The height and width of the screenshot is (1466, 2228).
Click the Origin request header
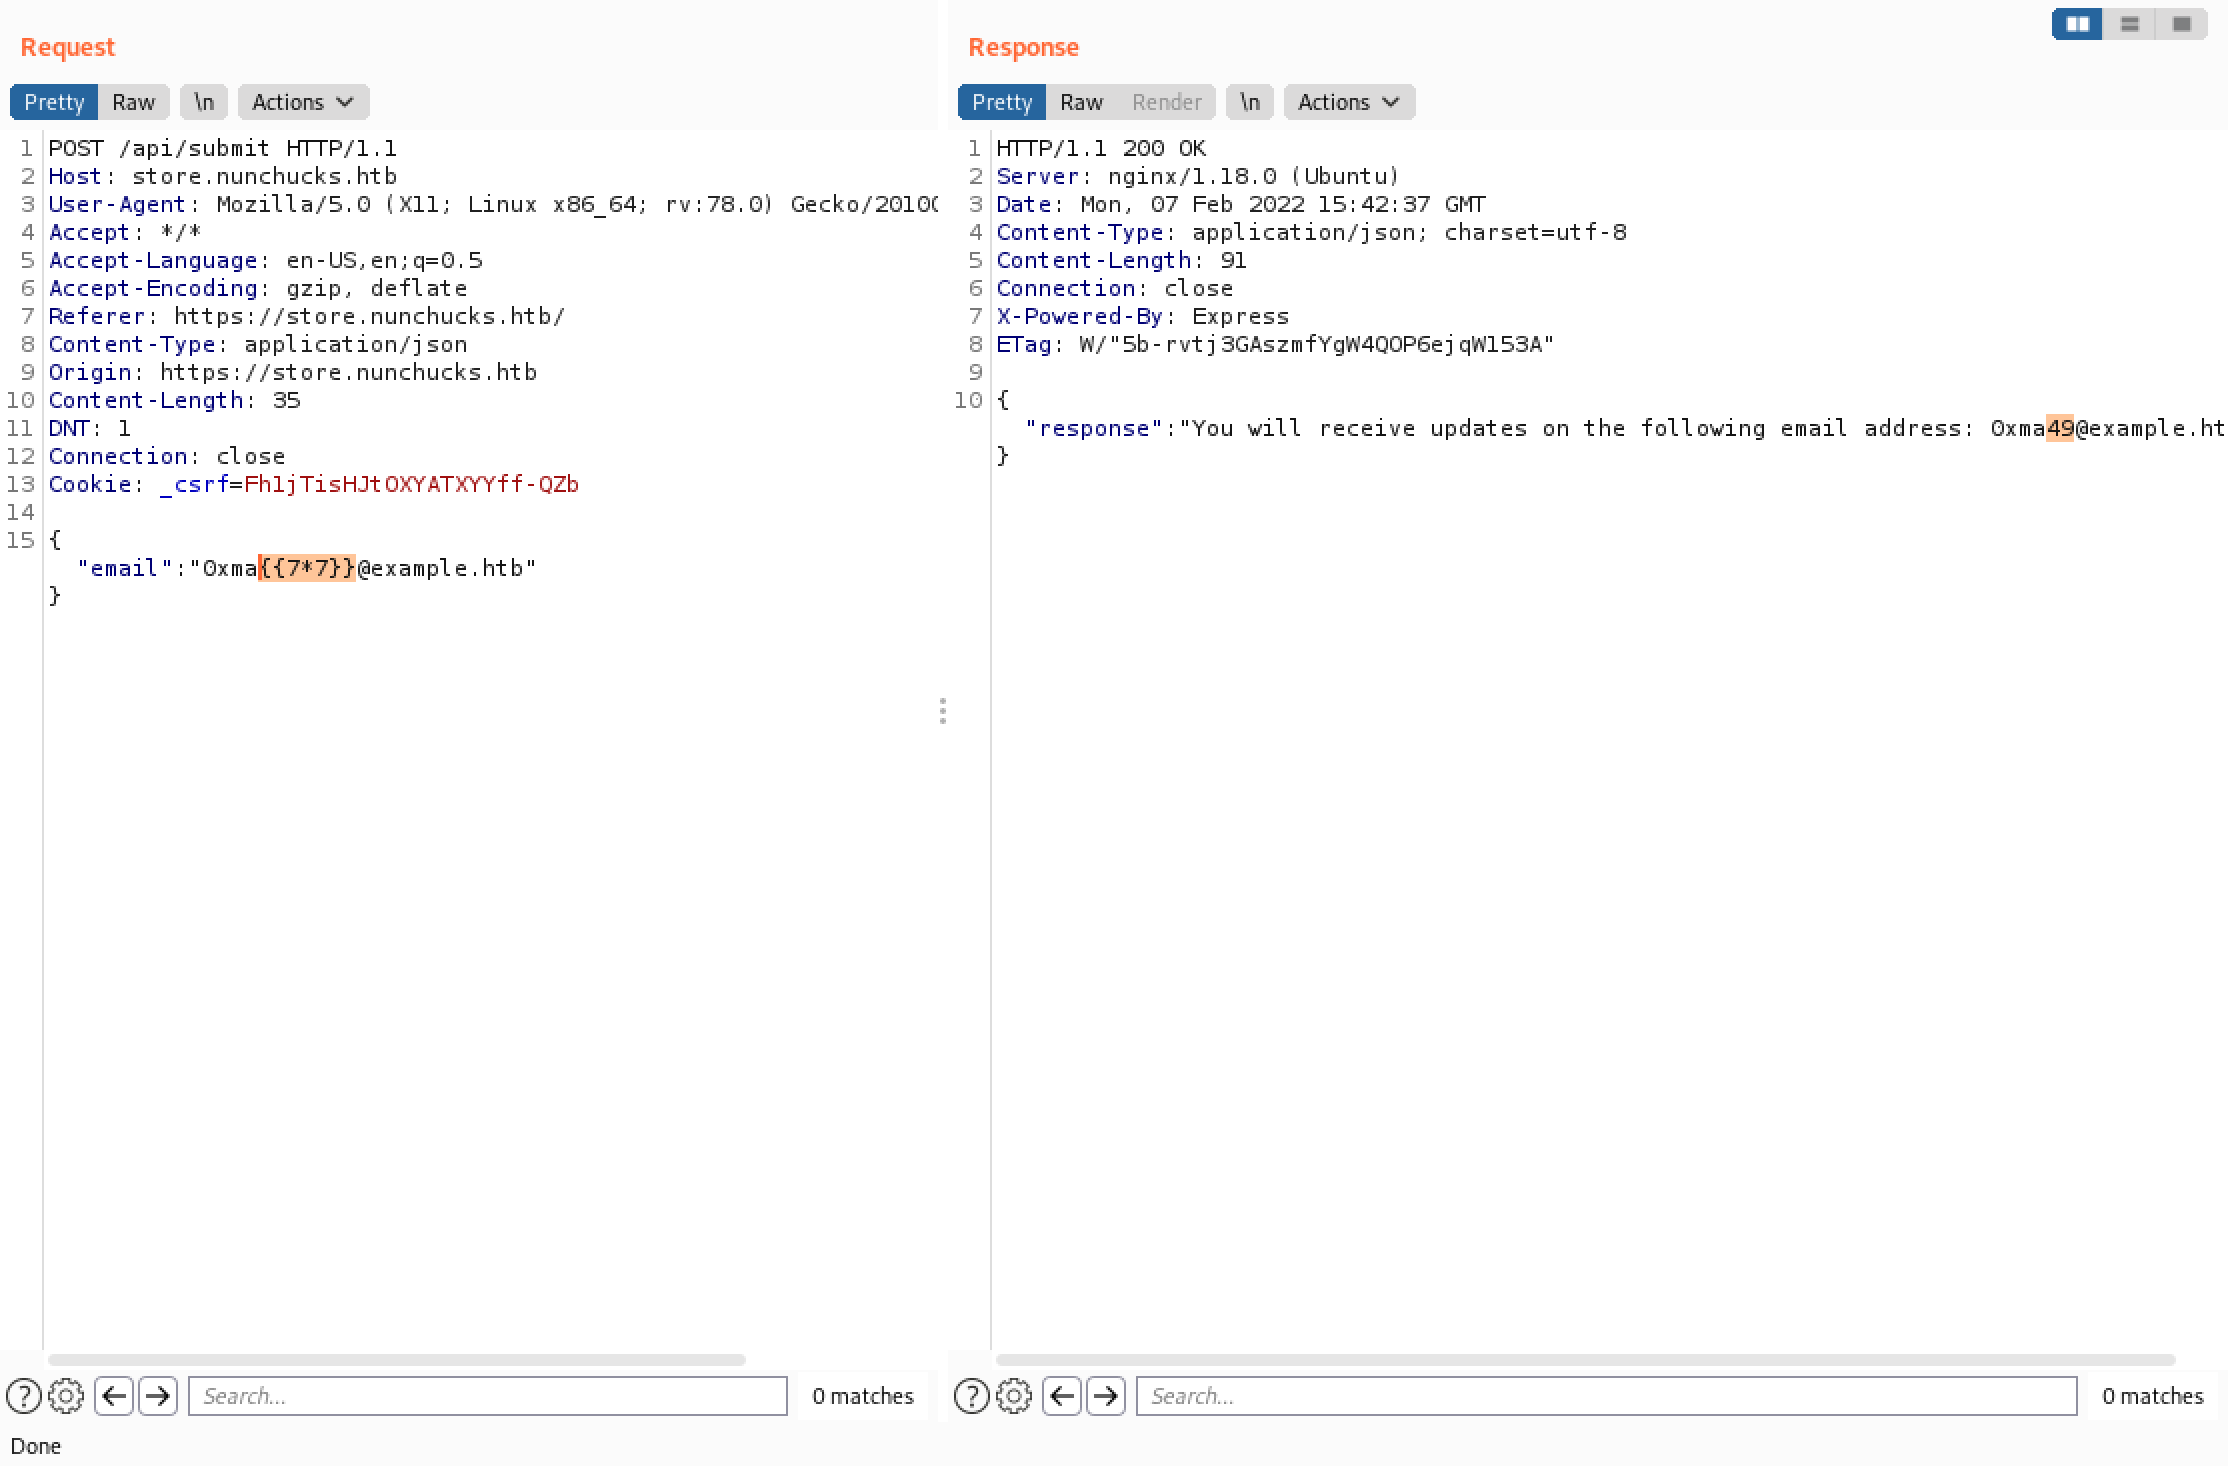point(293,372)
